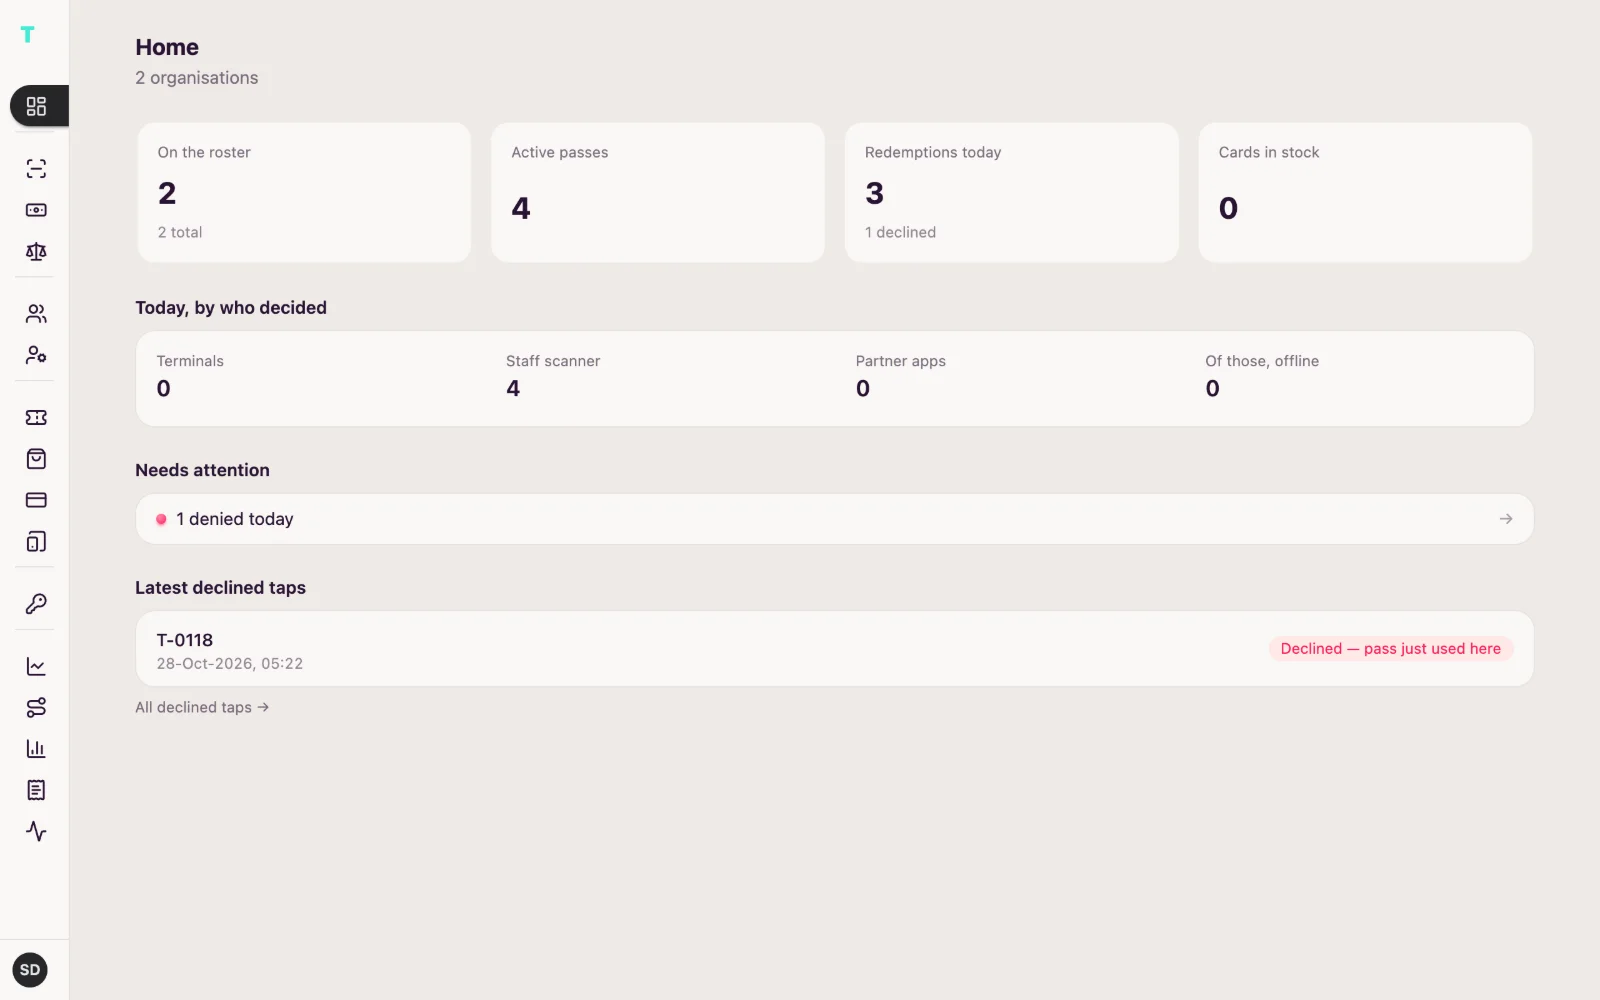Screen dimensions: 1600x1000
Task: Click the 'Of those, offline' count
Action: (x=1212, y=389)
